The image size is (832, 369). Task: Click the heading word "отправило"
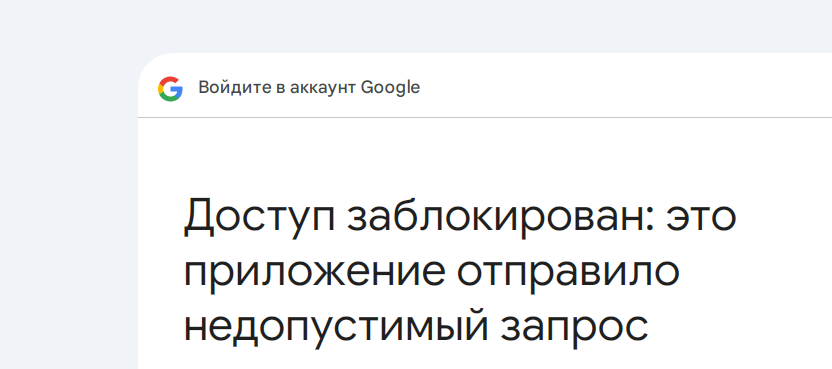point(569,274)
